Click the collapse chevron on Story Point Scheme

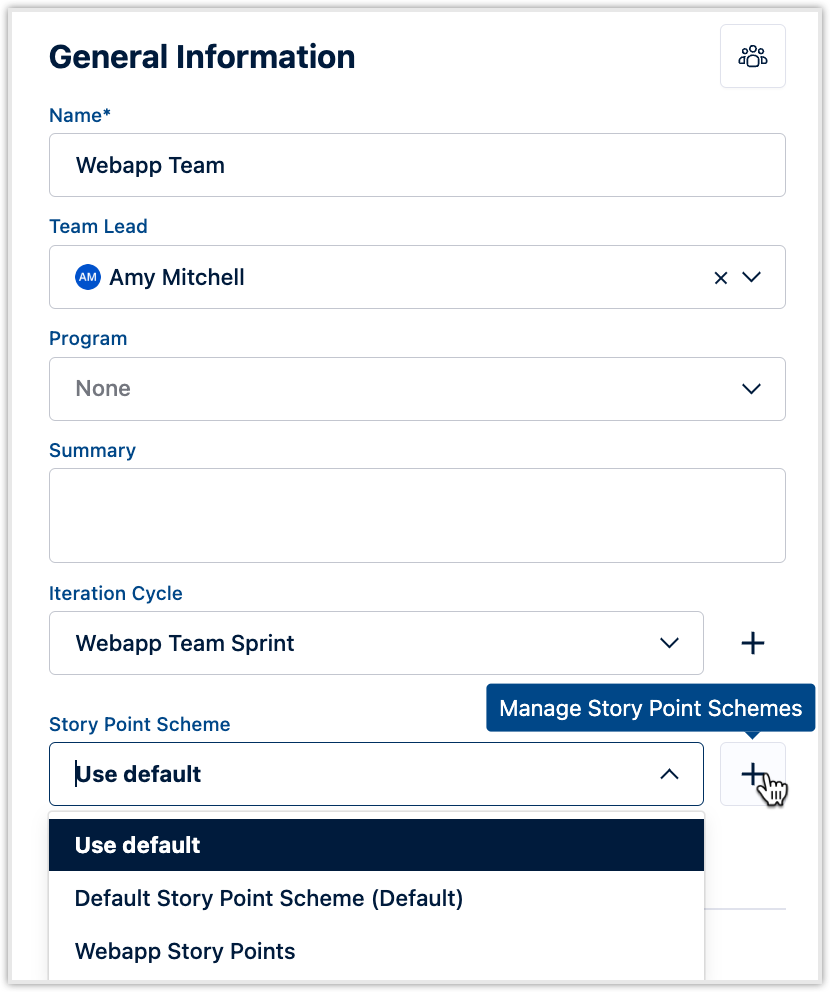tap(669, 774)
